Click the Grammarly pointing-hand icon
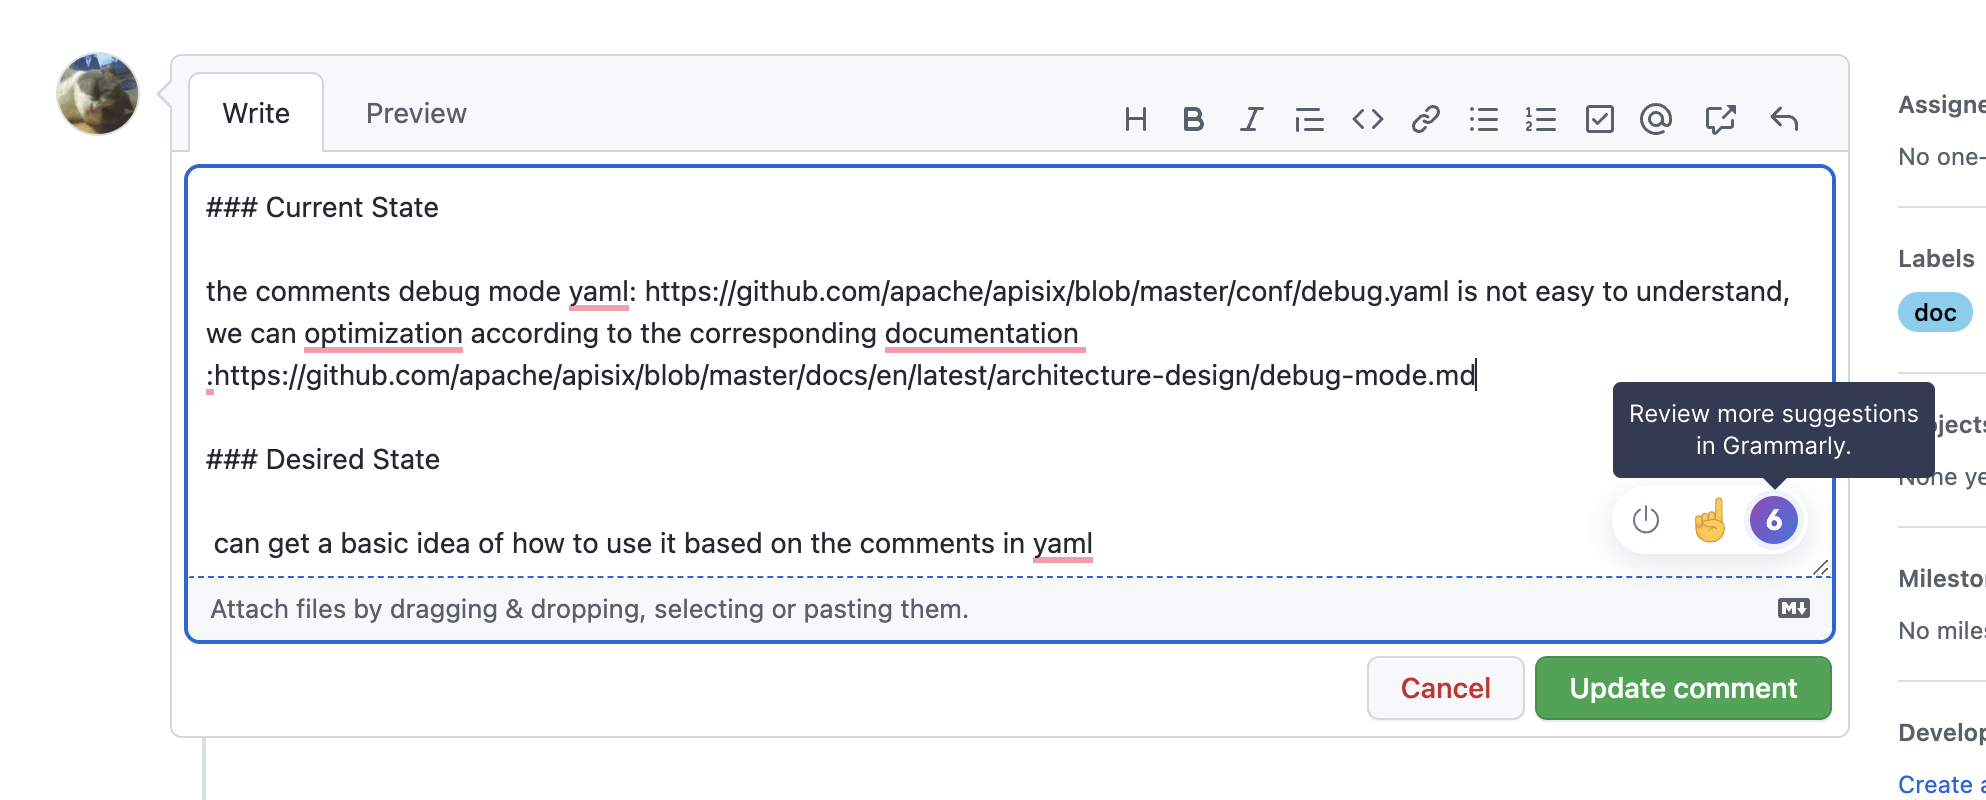Viewport: 1986px width, 800px height. coord(1710,520)
